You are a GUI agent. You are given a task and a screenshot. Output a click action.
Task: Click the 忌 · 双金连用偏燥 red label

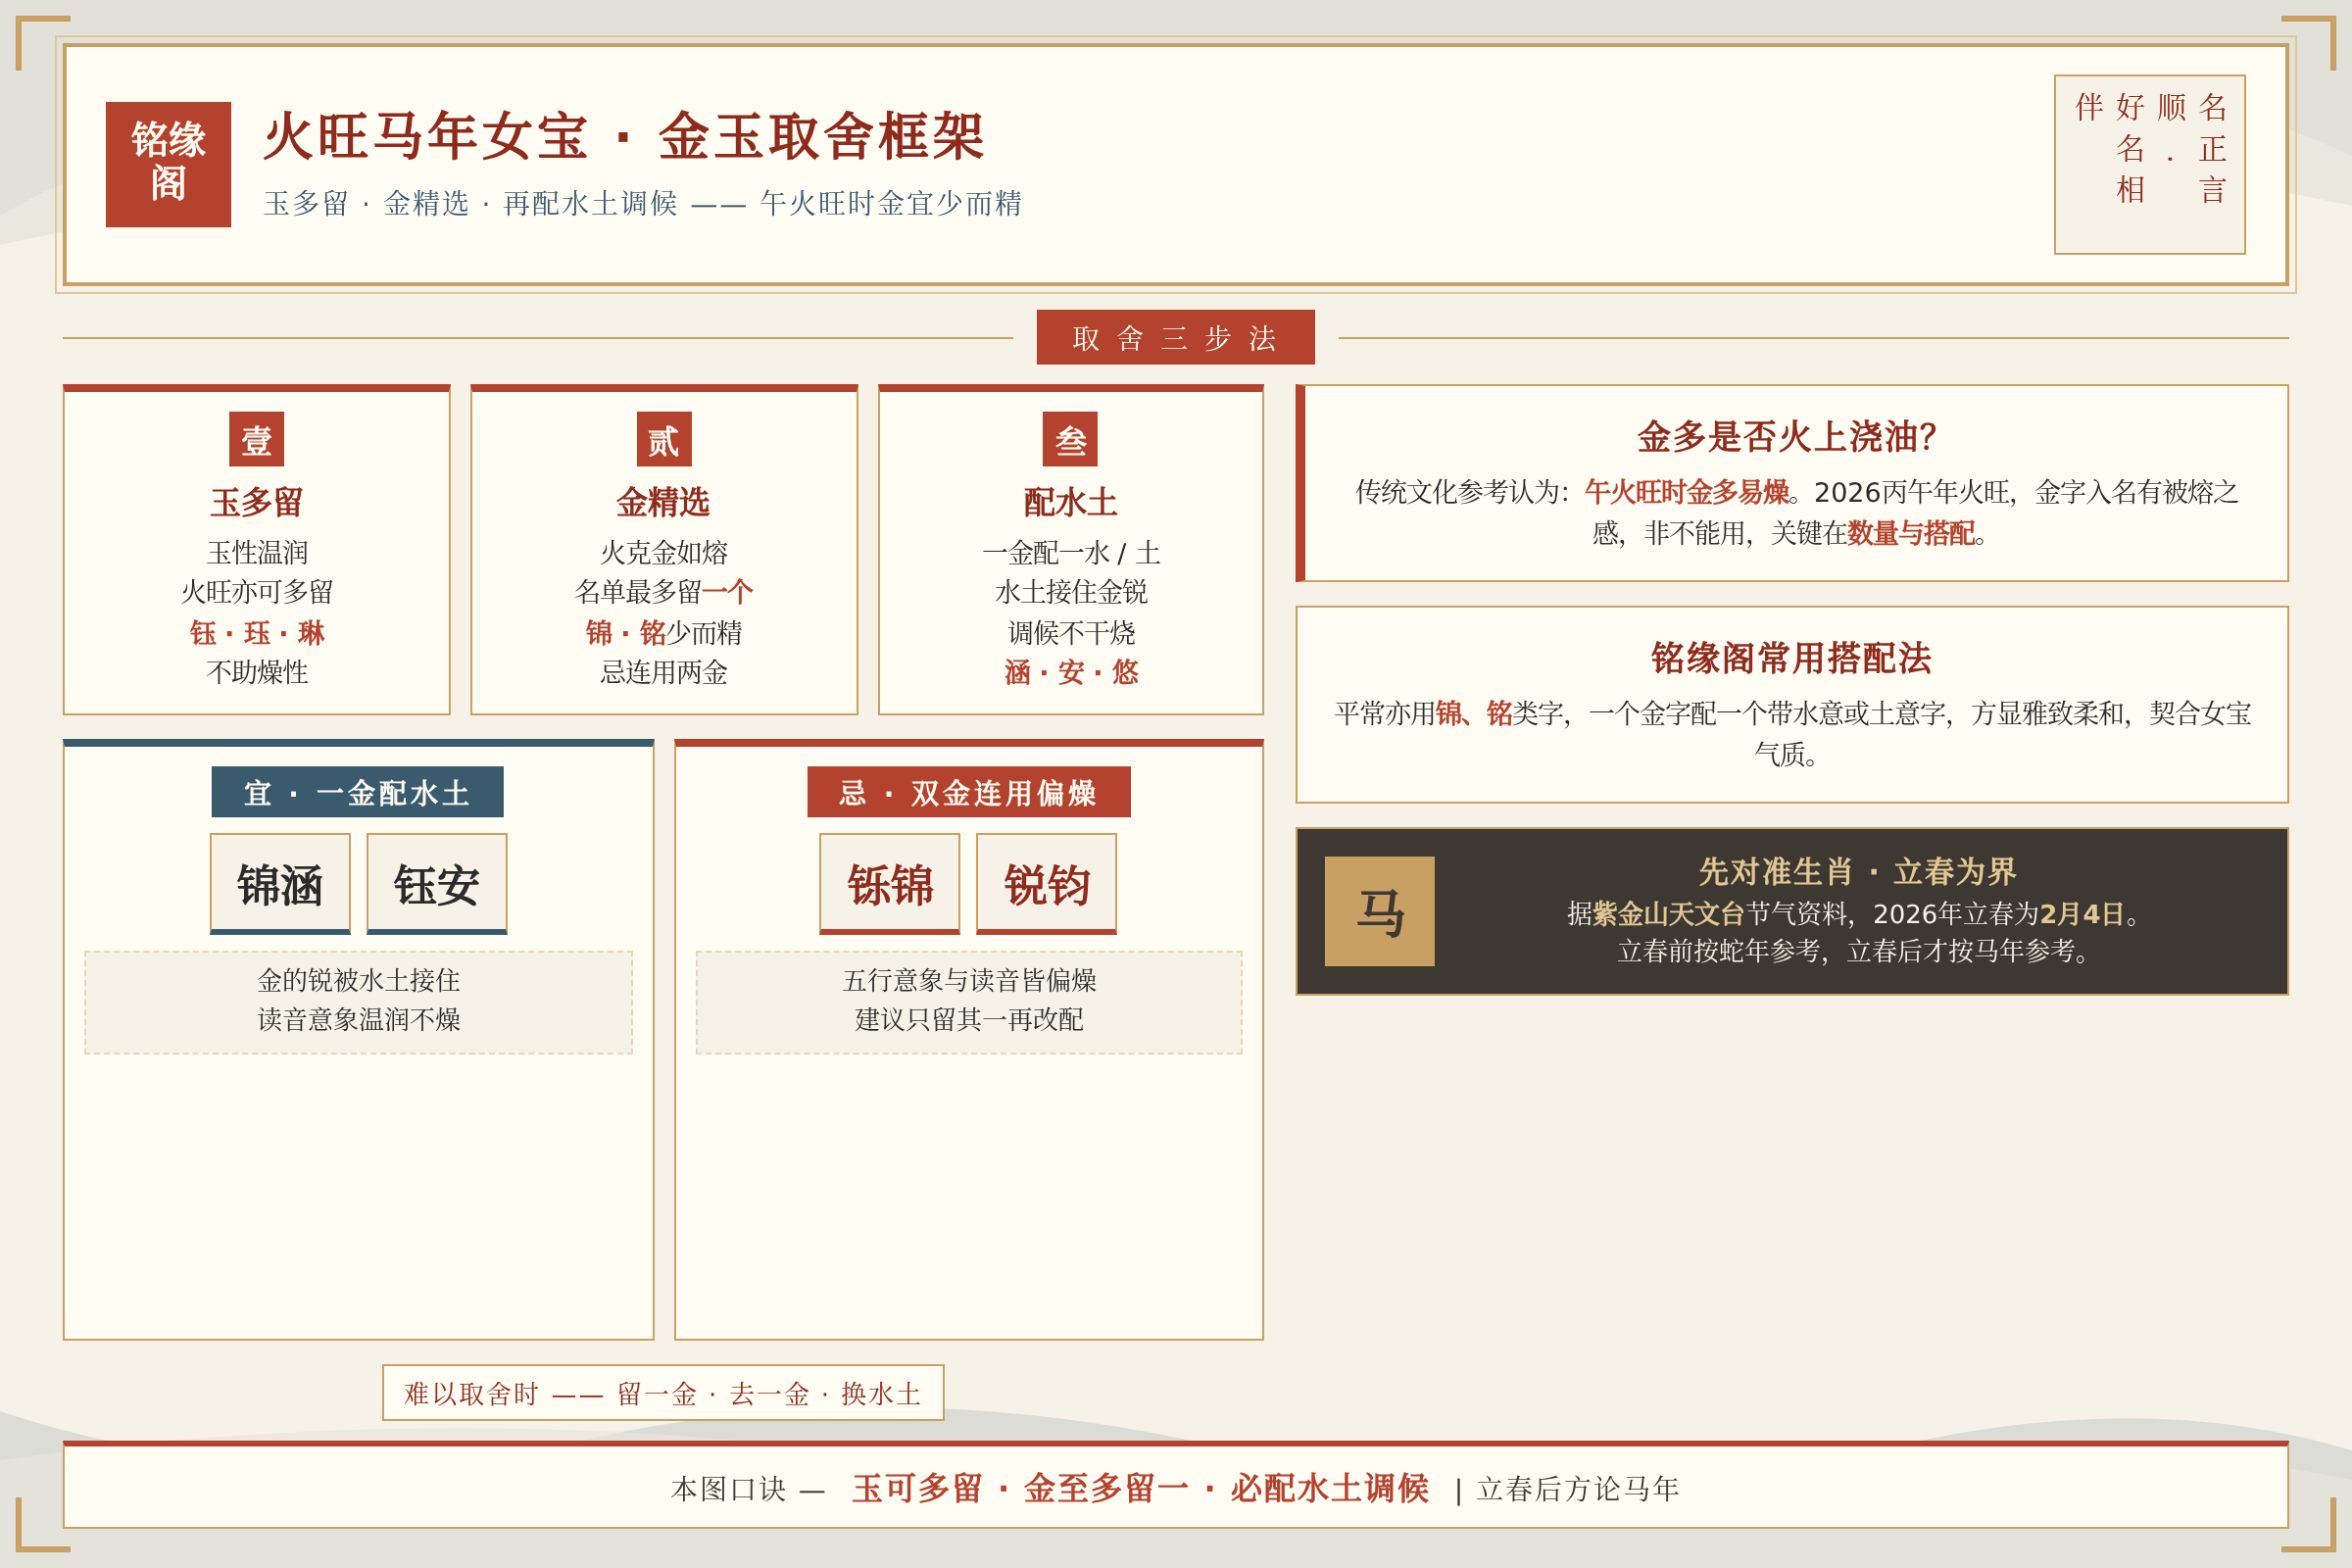click(x=969, y=792)
